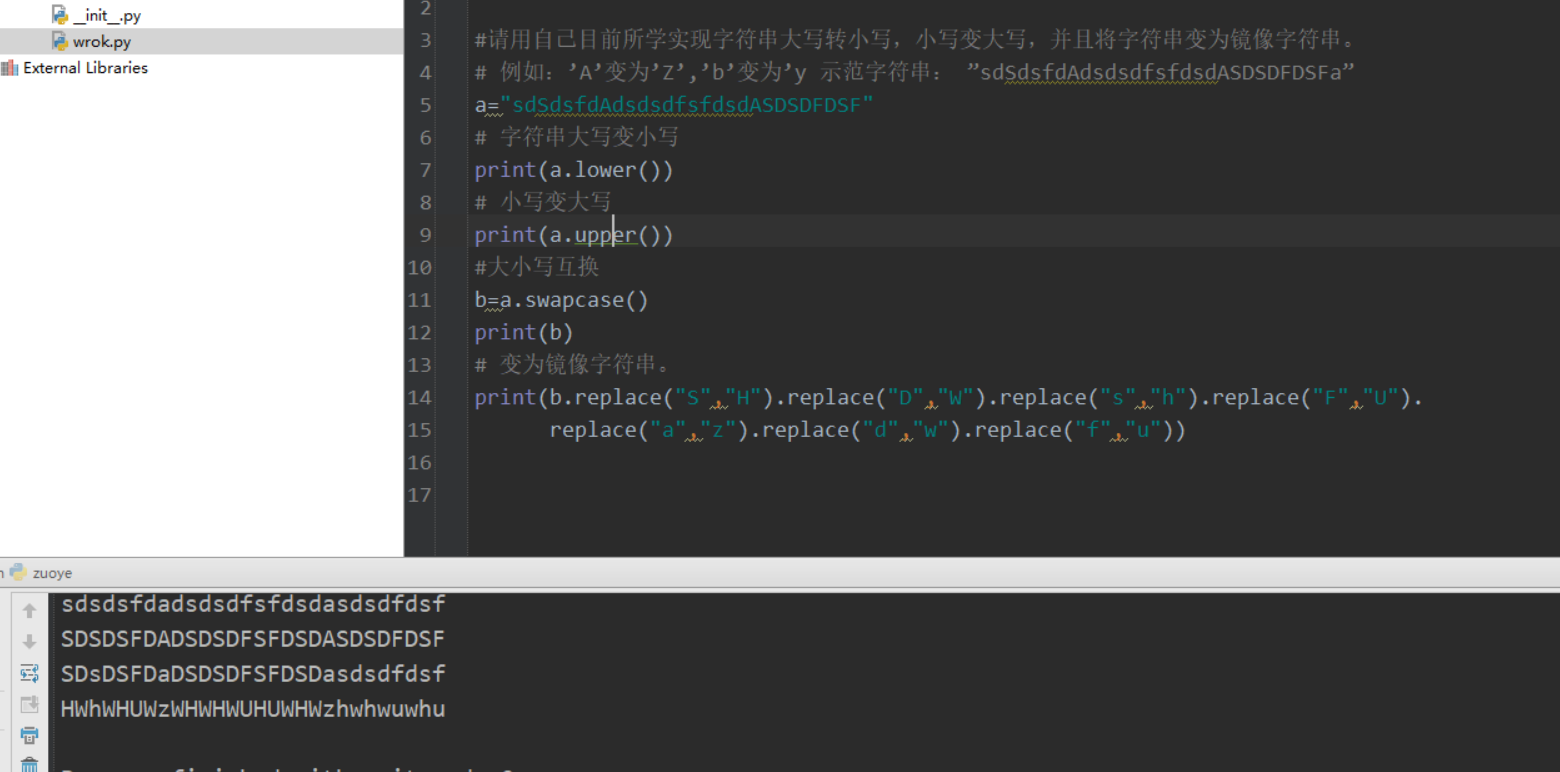Click the Python icon beside zuoye

[18, 573]
